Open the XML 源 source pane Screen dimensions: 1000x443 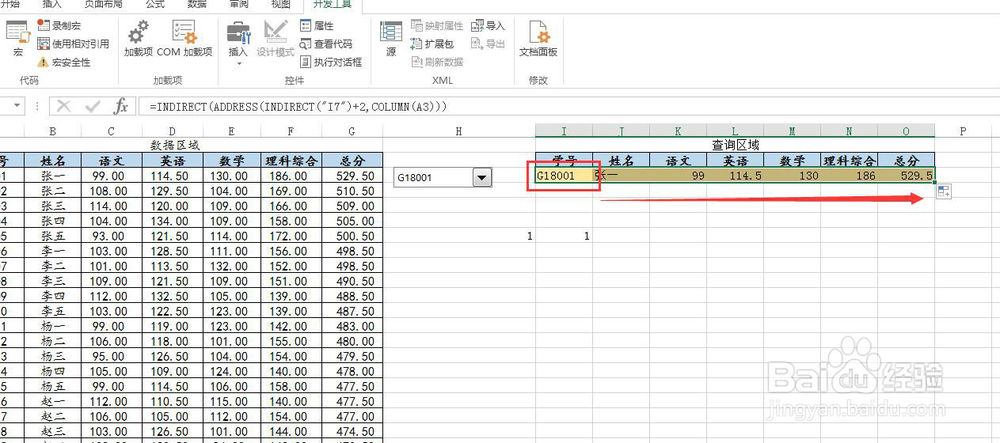click(x=391, y=40)
